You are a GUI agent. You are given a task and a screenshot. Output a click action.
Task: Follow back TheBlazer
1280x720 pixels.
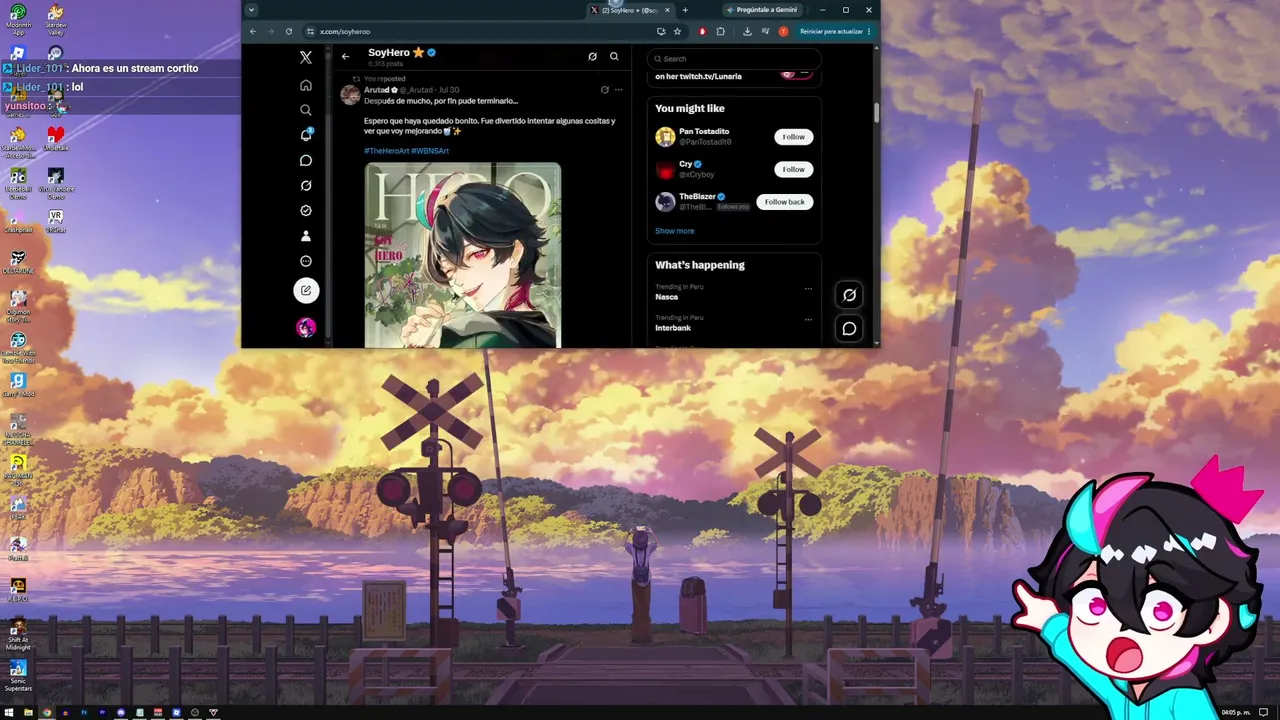coord(785,202)
